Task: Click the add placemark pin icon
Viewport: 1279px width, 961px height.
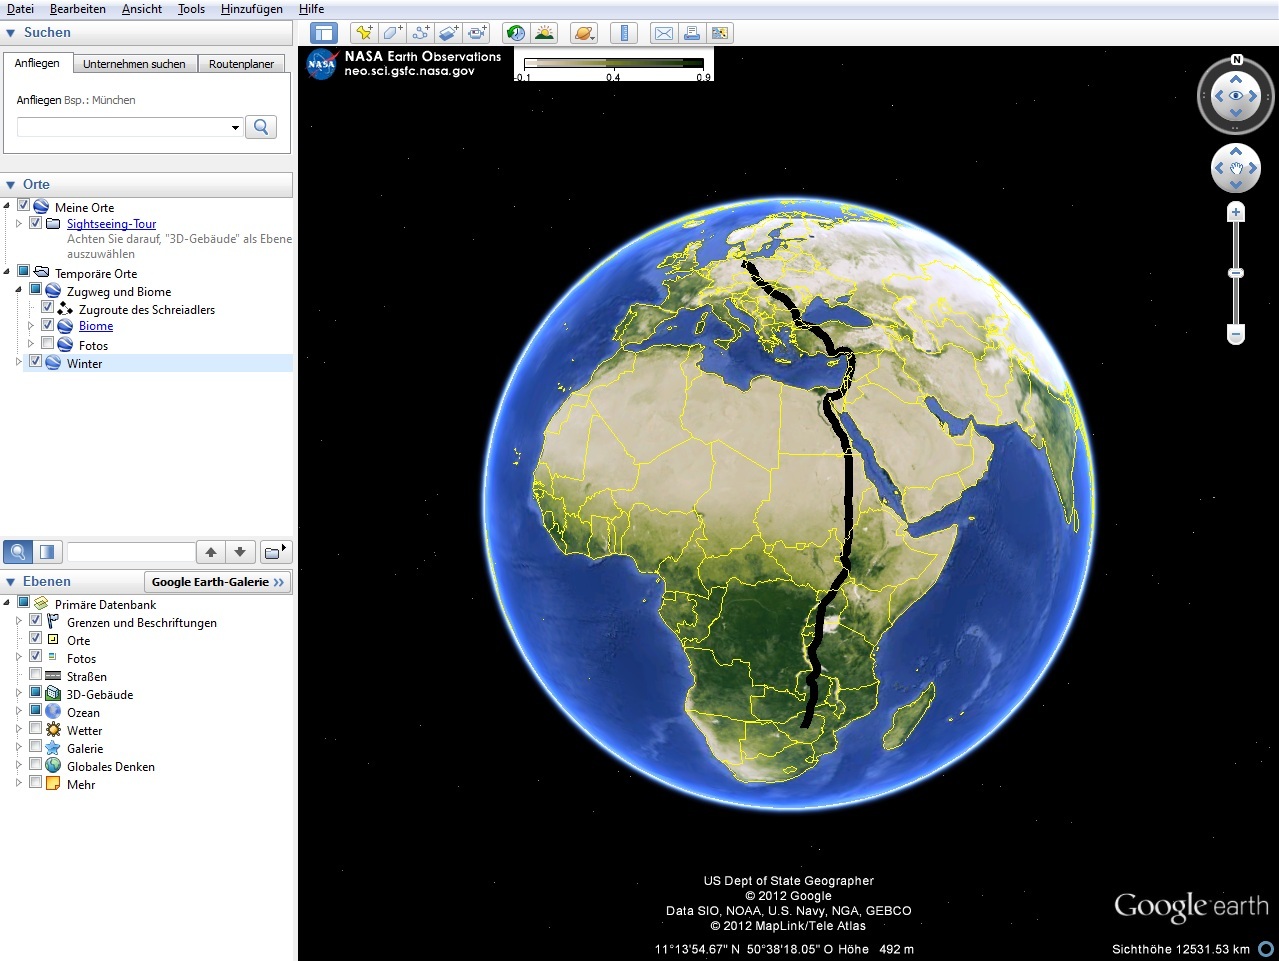Action: (x=364, y=33)
